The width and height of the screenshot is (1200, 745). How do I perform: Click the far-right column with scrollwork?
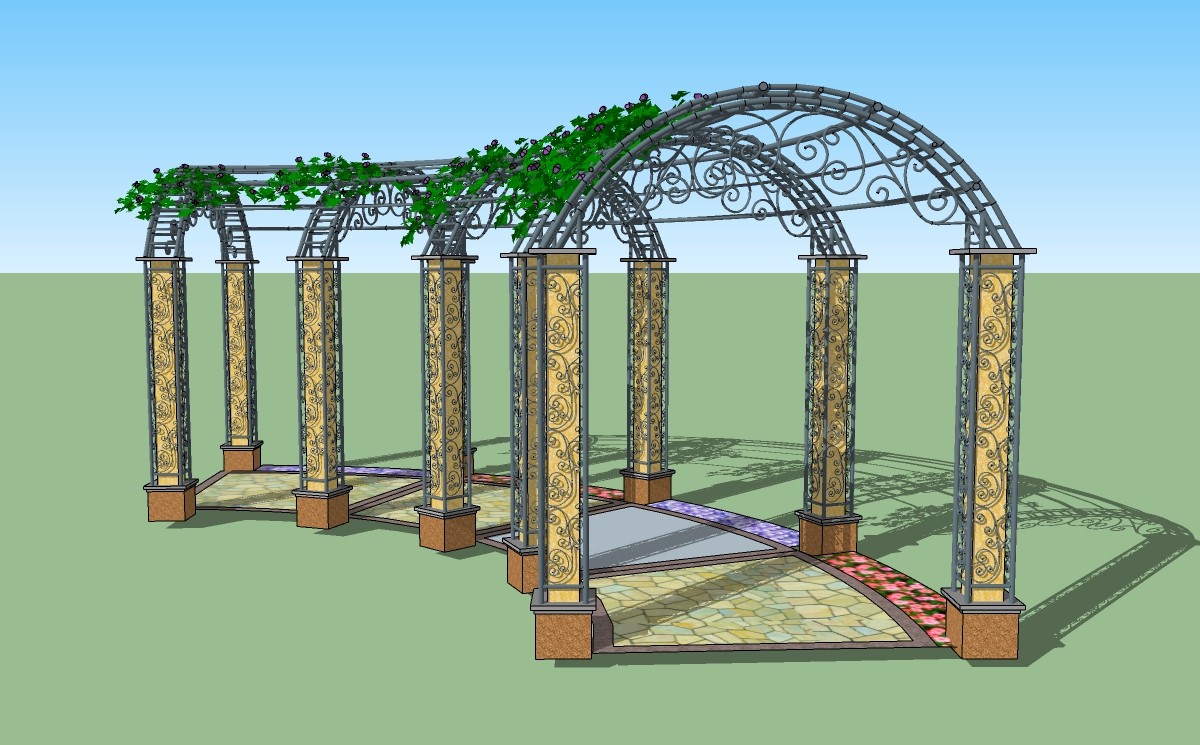[988, 420]
